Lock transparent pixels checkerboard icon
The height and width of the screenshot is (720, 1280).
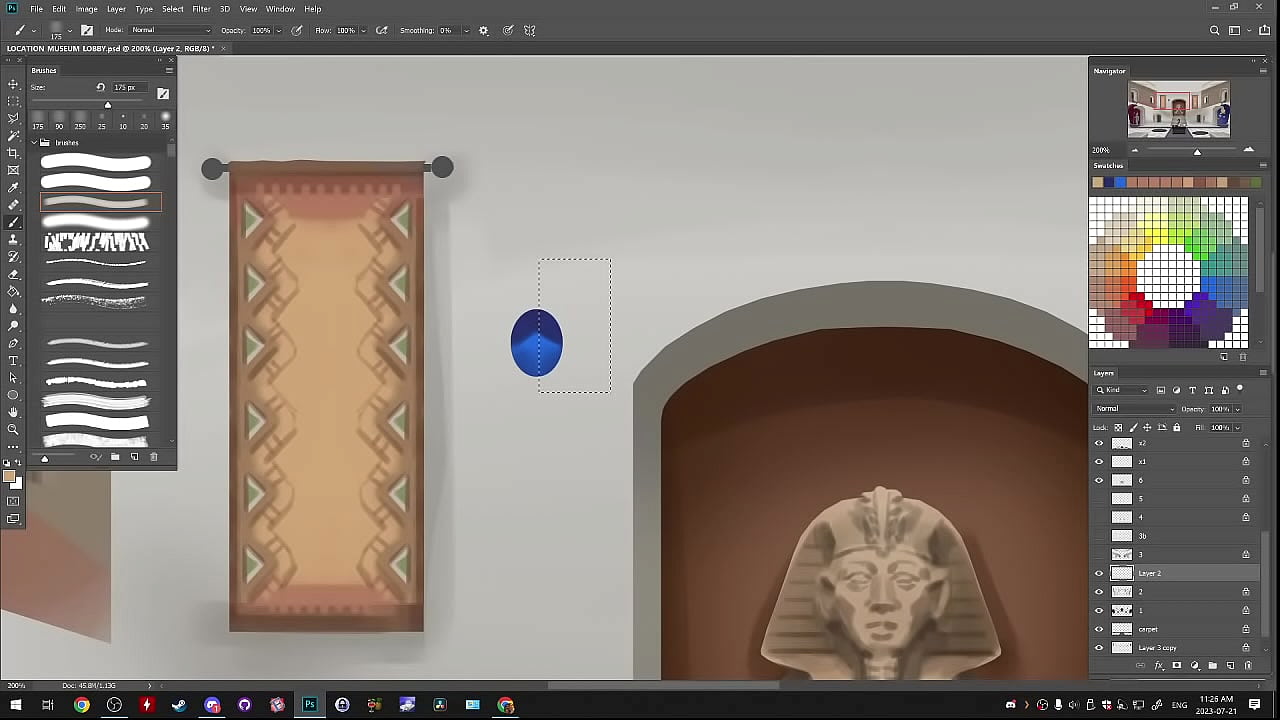[1118, 428]
